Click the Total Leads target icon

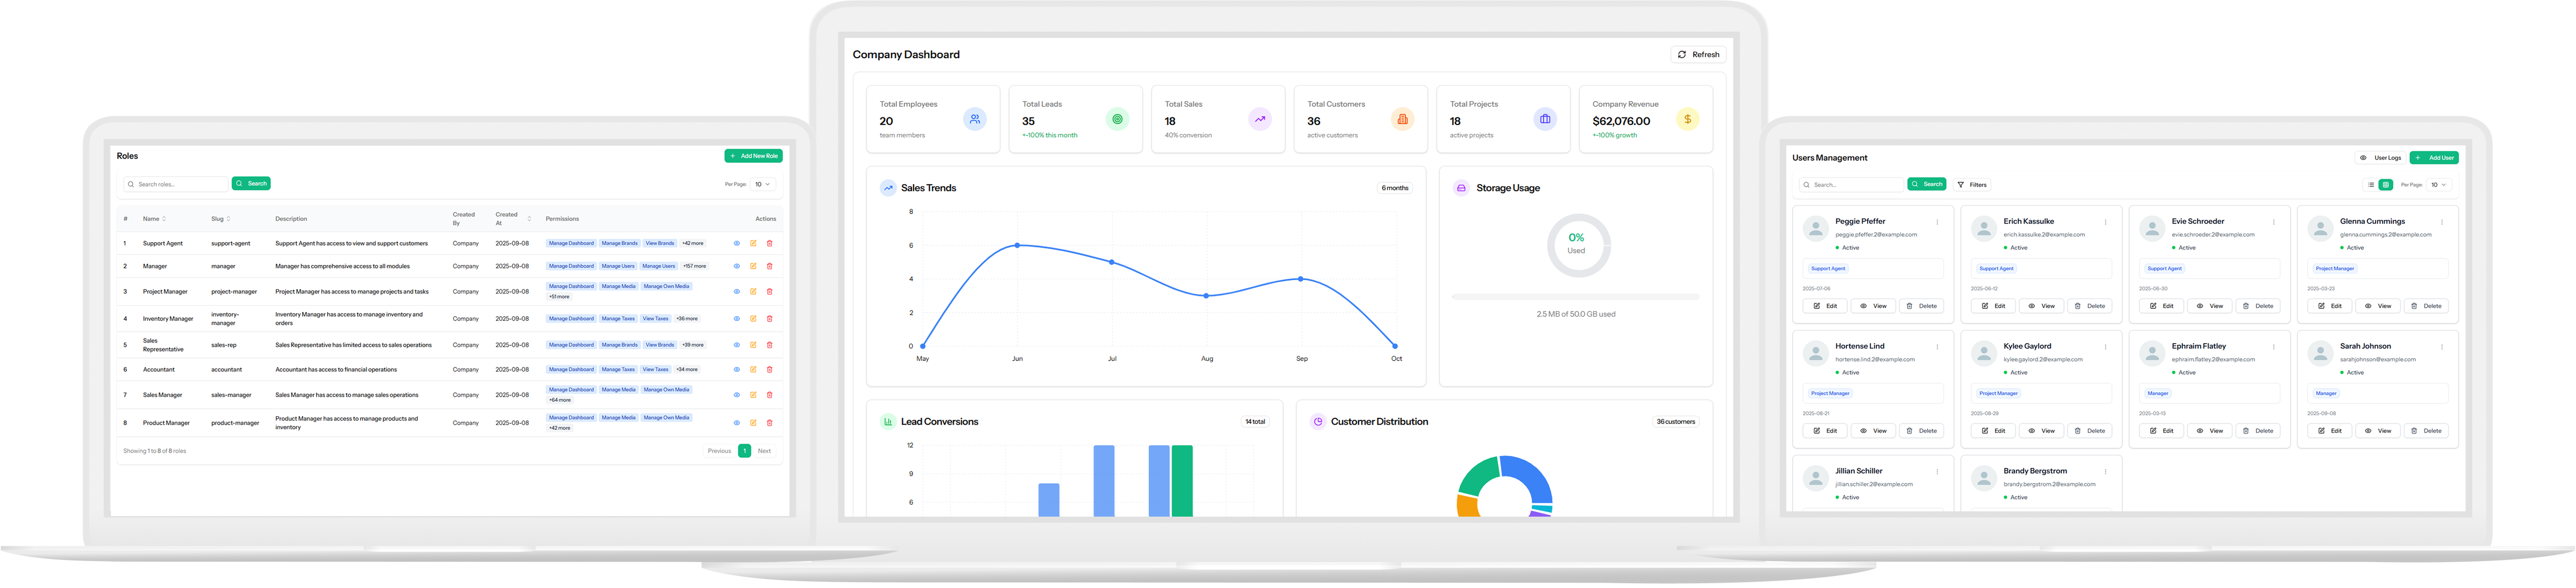[1117, 119]
